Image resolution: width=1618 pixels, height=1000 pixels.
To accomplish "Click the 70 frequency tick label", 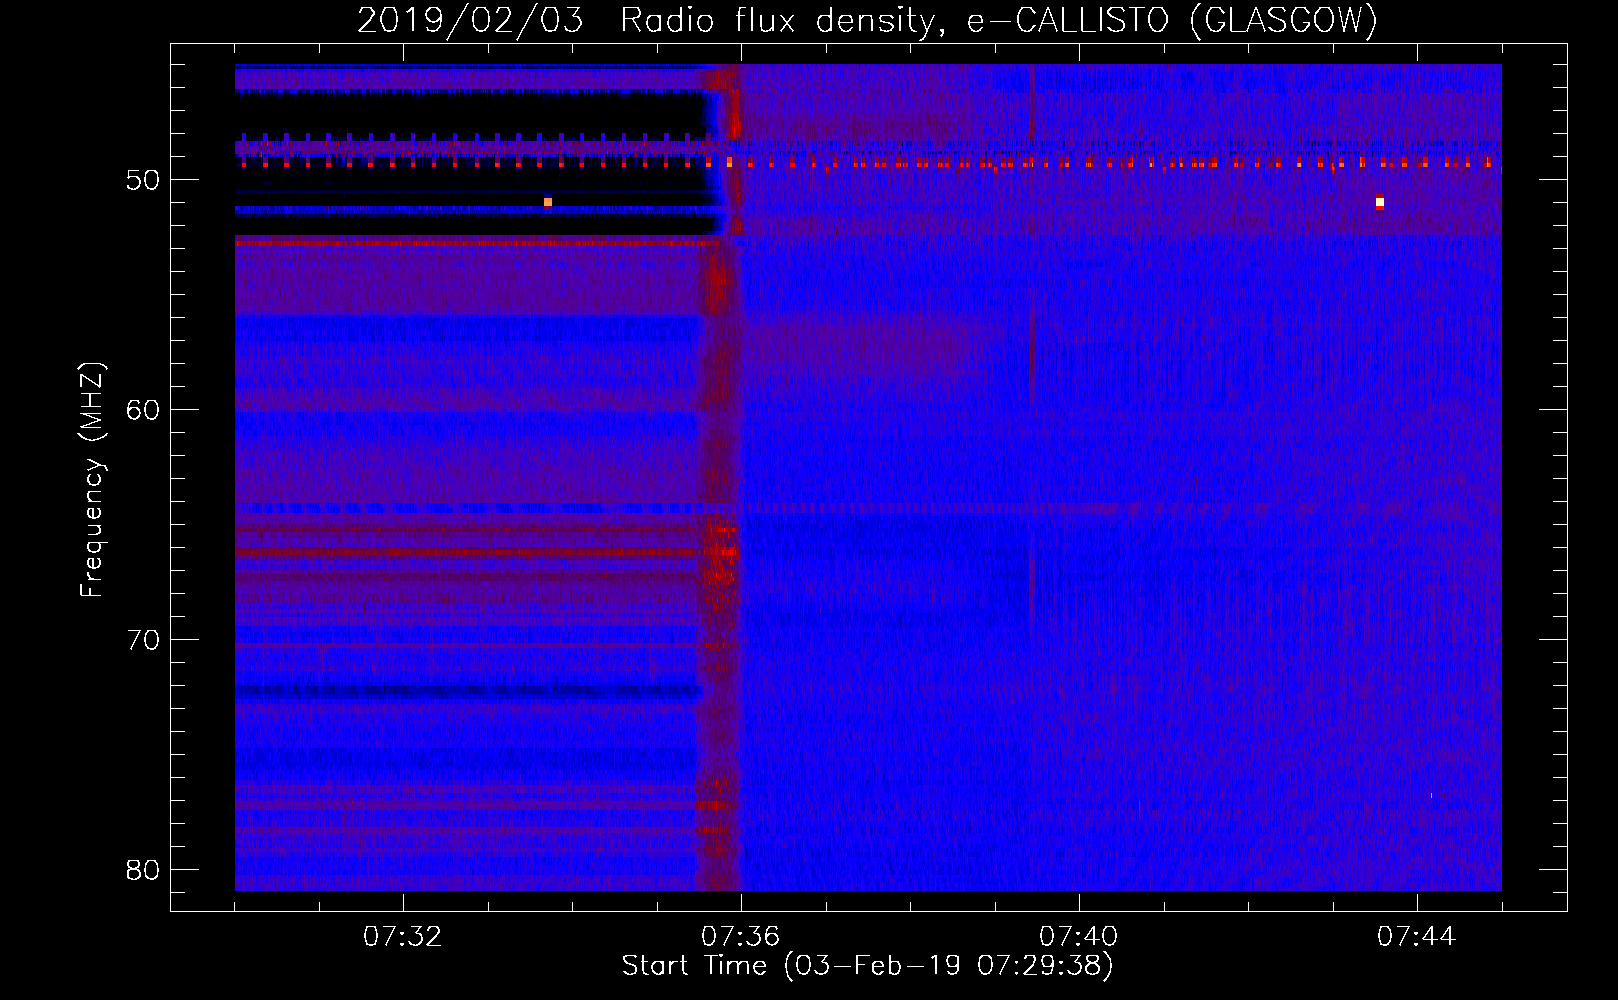I will pos(143,640).
